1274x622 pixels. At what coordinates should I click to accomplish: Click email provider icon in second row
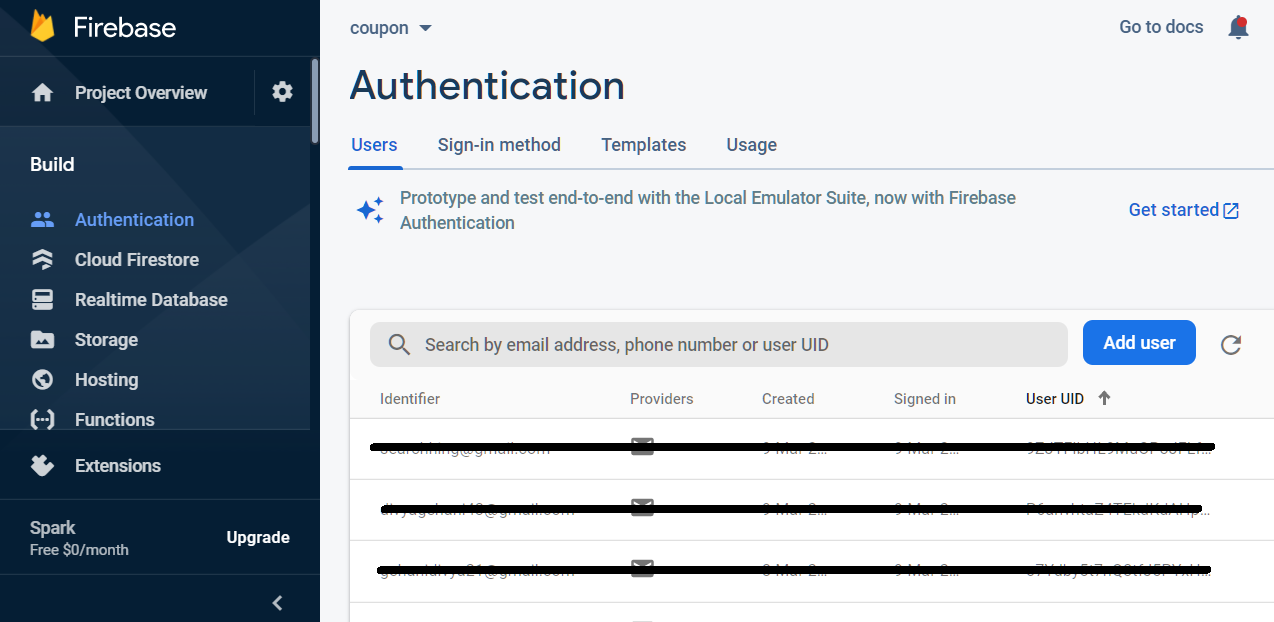tap(642, 508)
